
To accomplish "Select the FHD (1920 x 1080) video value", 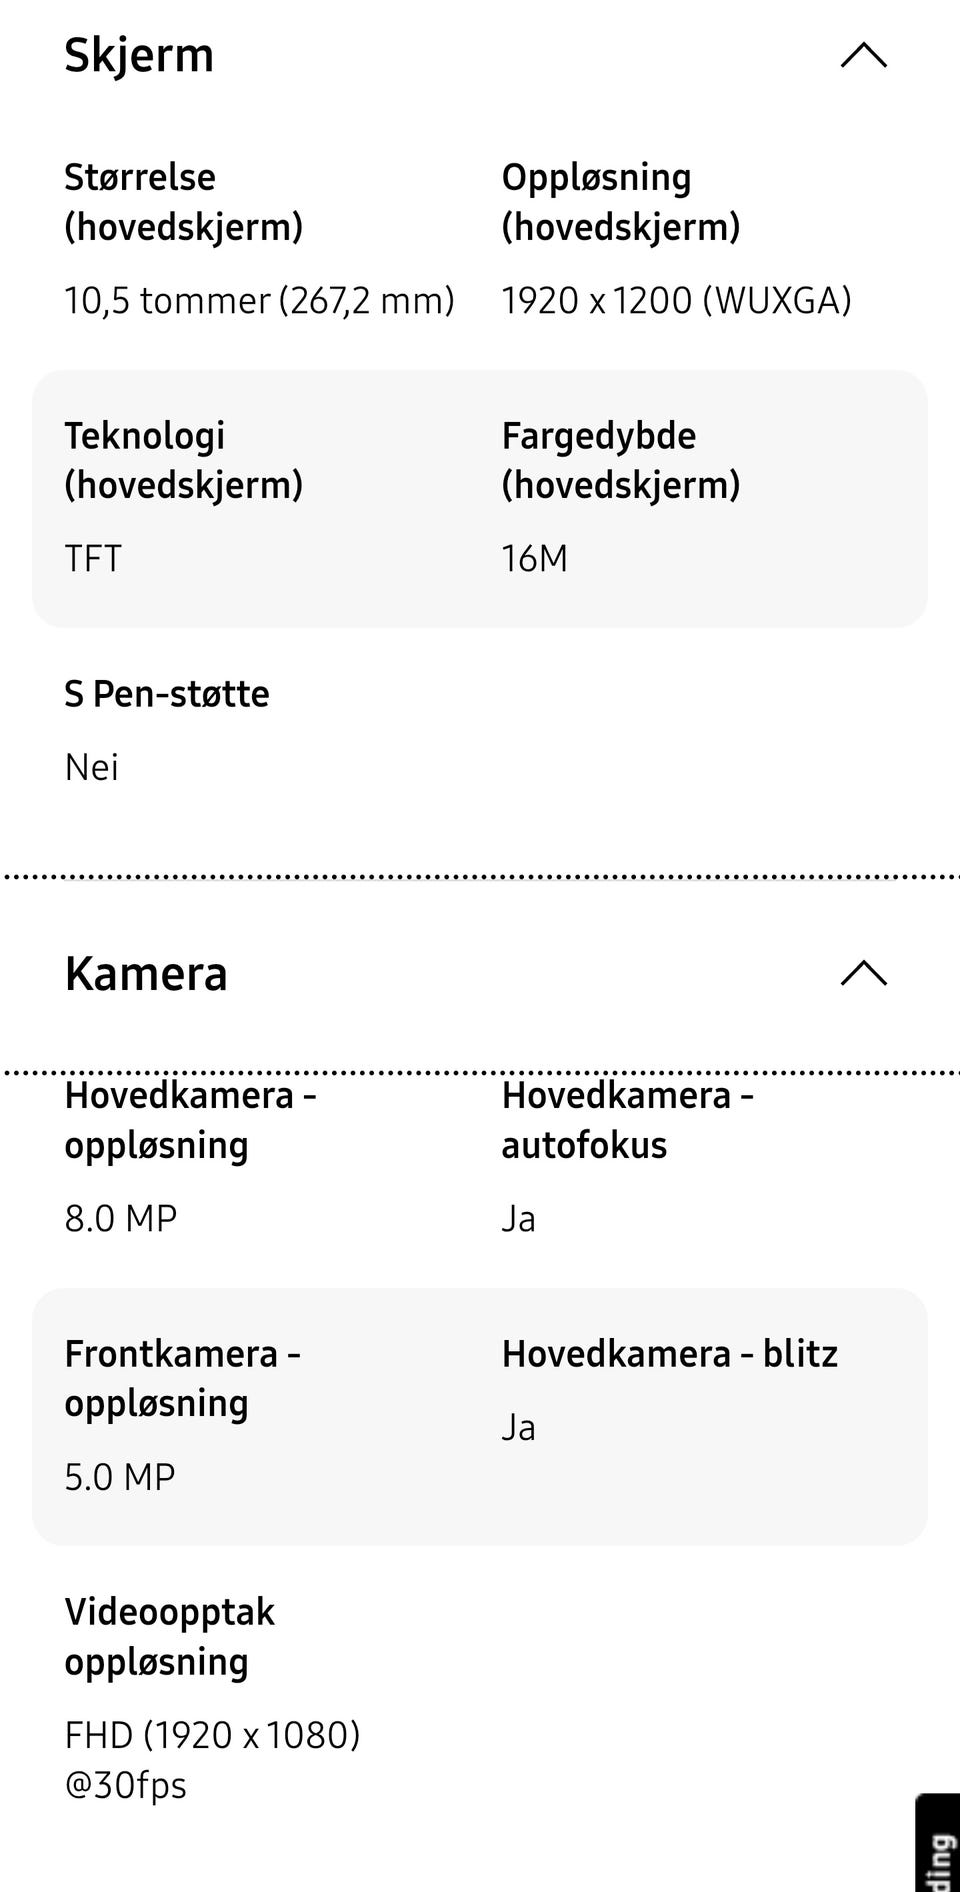I will [x=212, y=1736].
